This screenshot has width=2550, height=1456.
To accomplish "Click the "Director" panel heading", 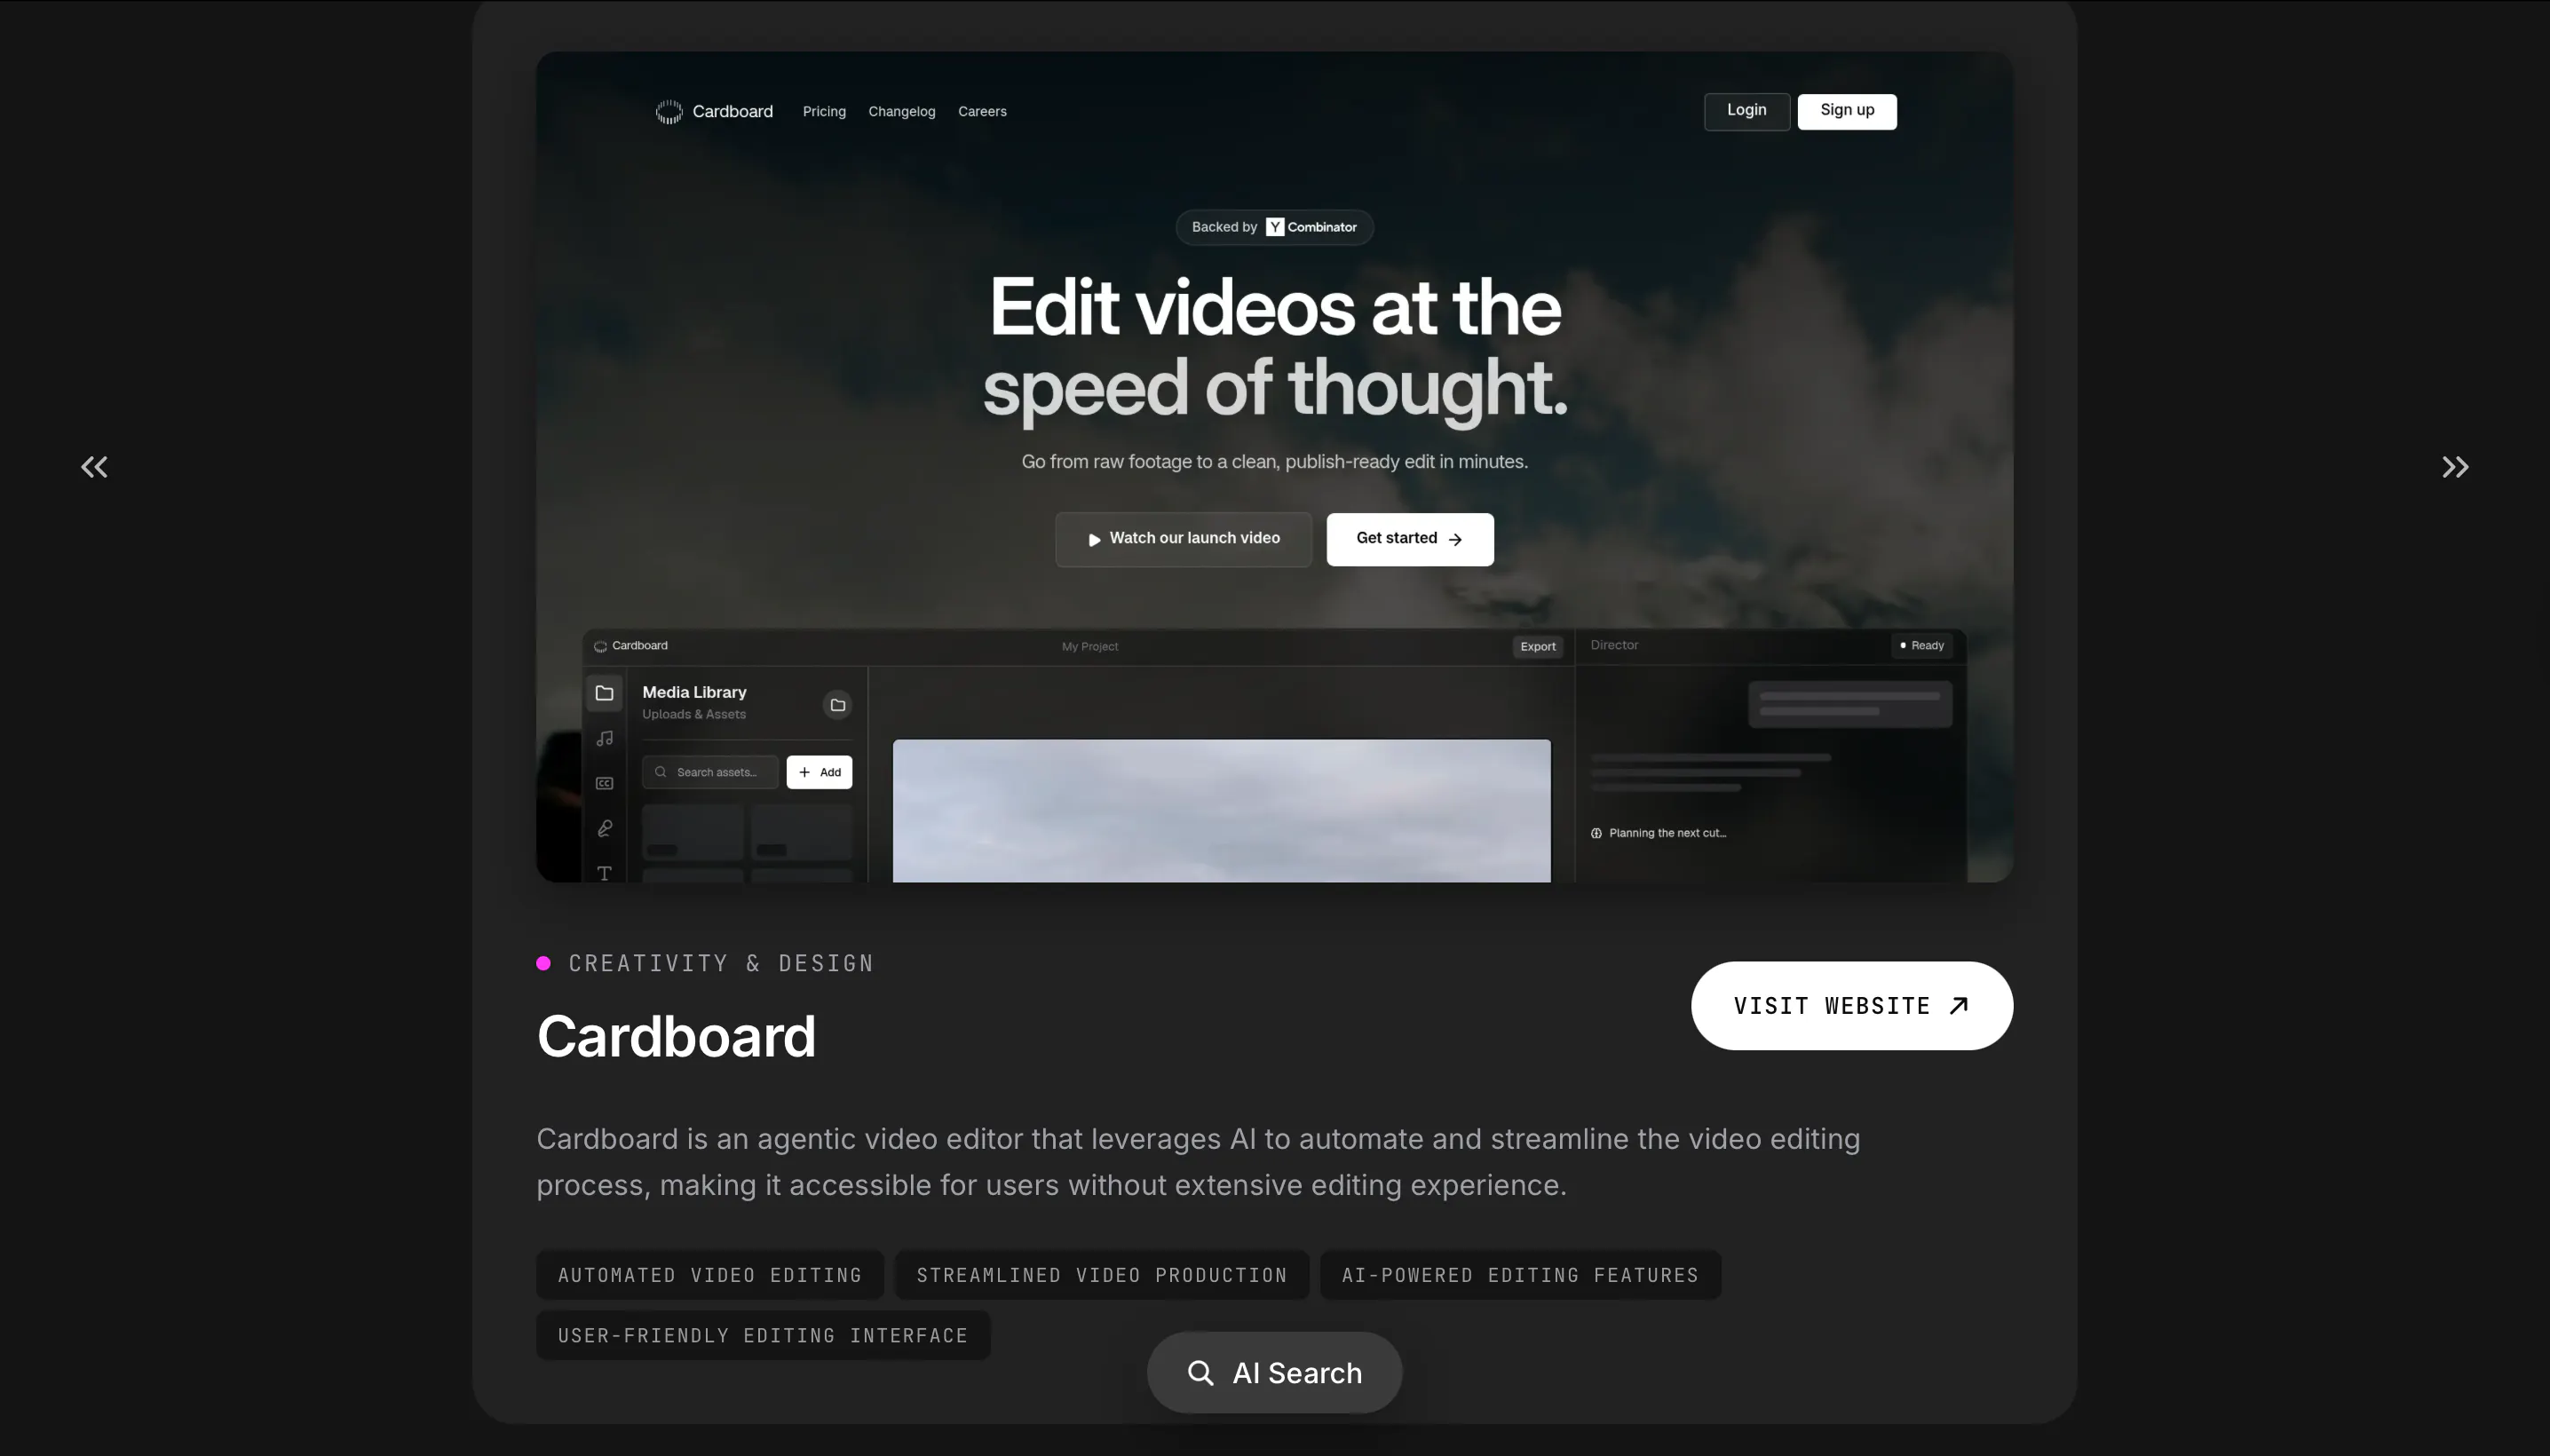I will (x=1614, y=645).
